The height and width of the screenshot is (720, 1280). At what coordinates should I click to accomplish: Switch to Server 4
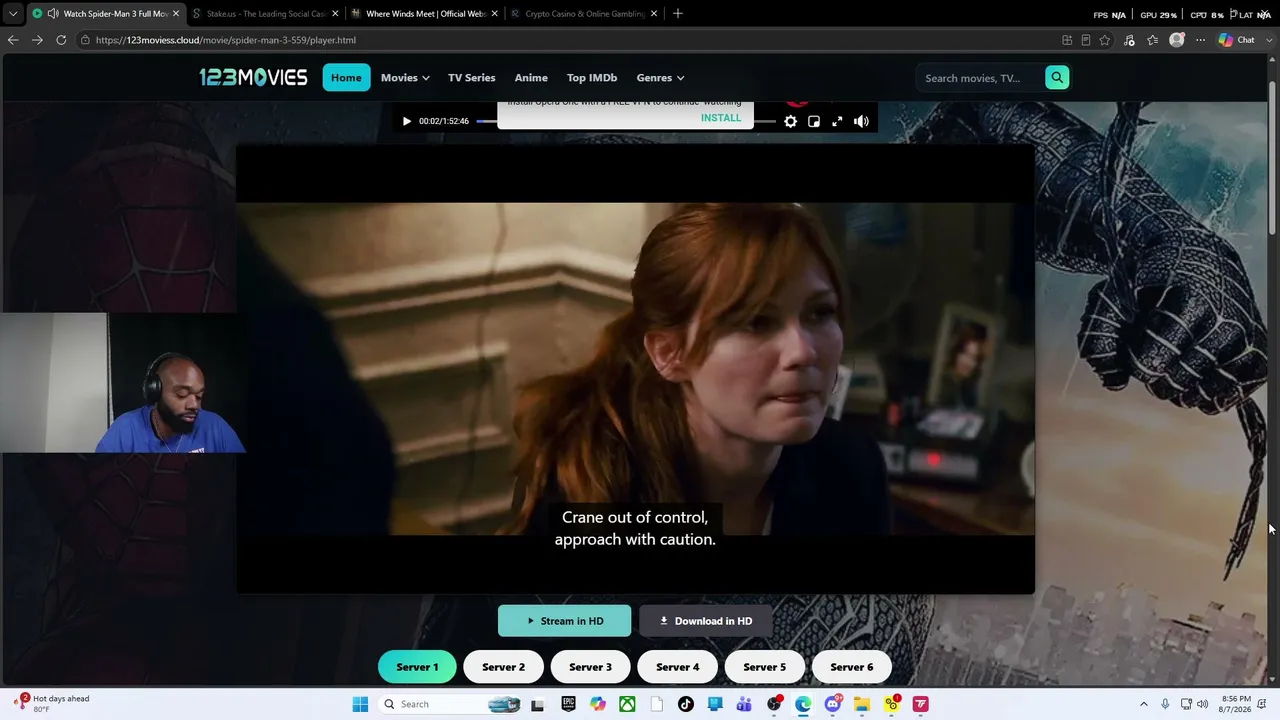pos(677,667)
